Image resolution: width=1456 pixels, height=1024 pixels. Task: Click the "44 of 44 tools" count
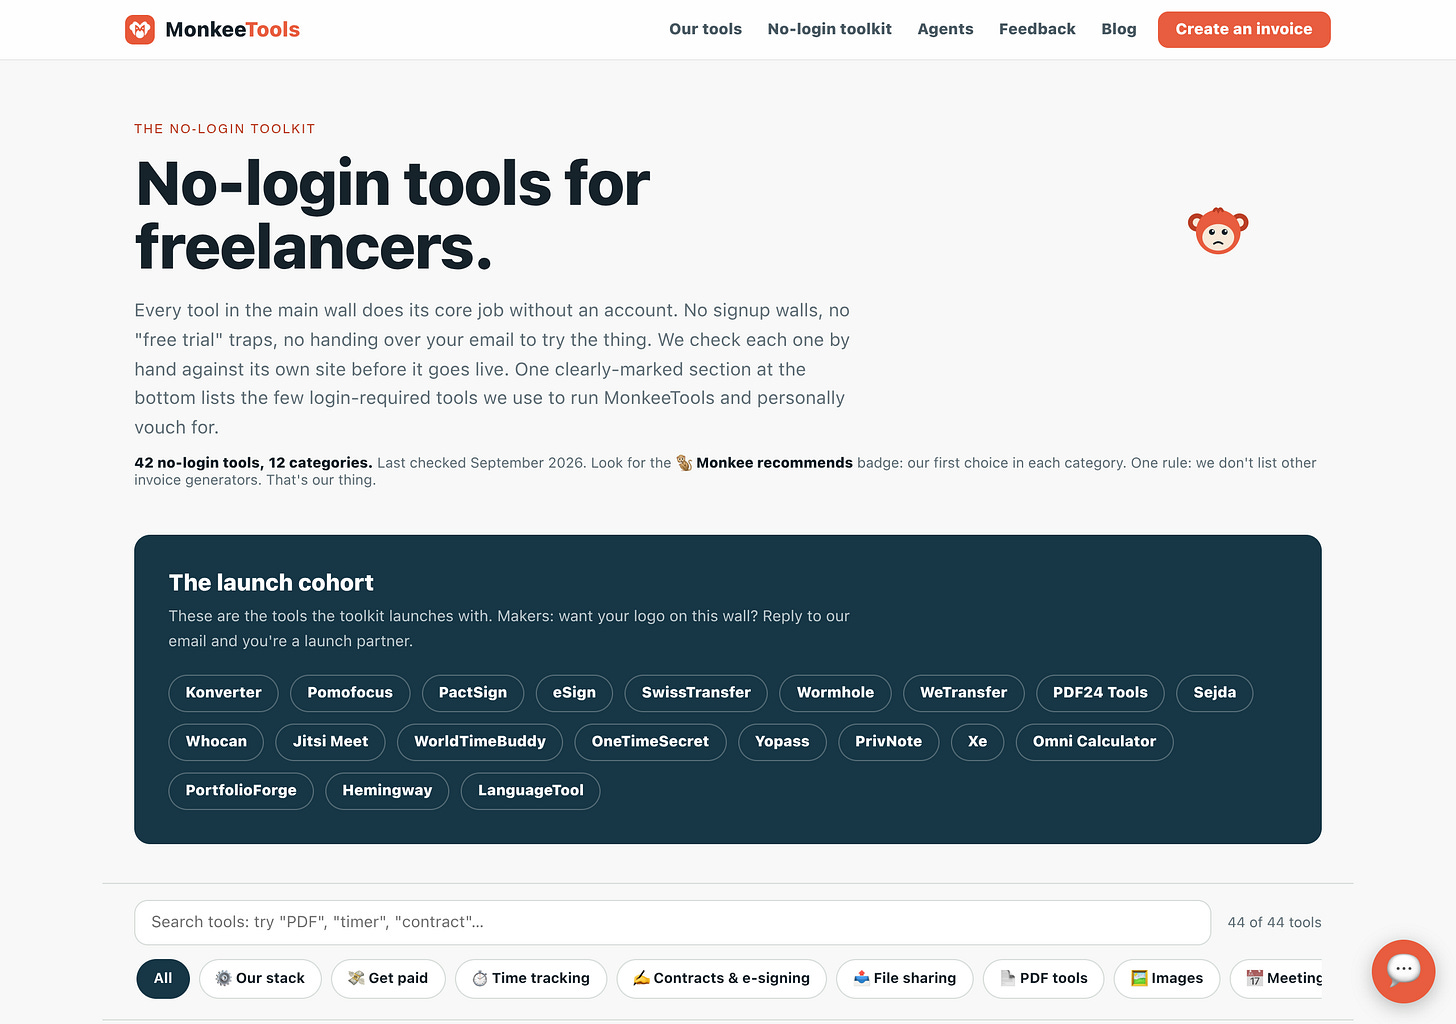pos(1274,922)
